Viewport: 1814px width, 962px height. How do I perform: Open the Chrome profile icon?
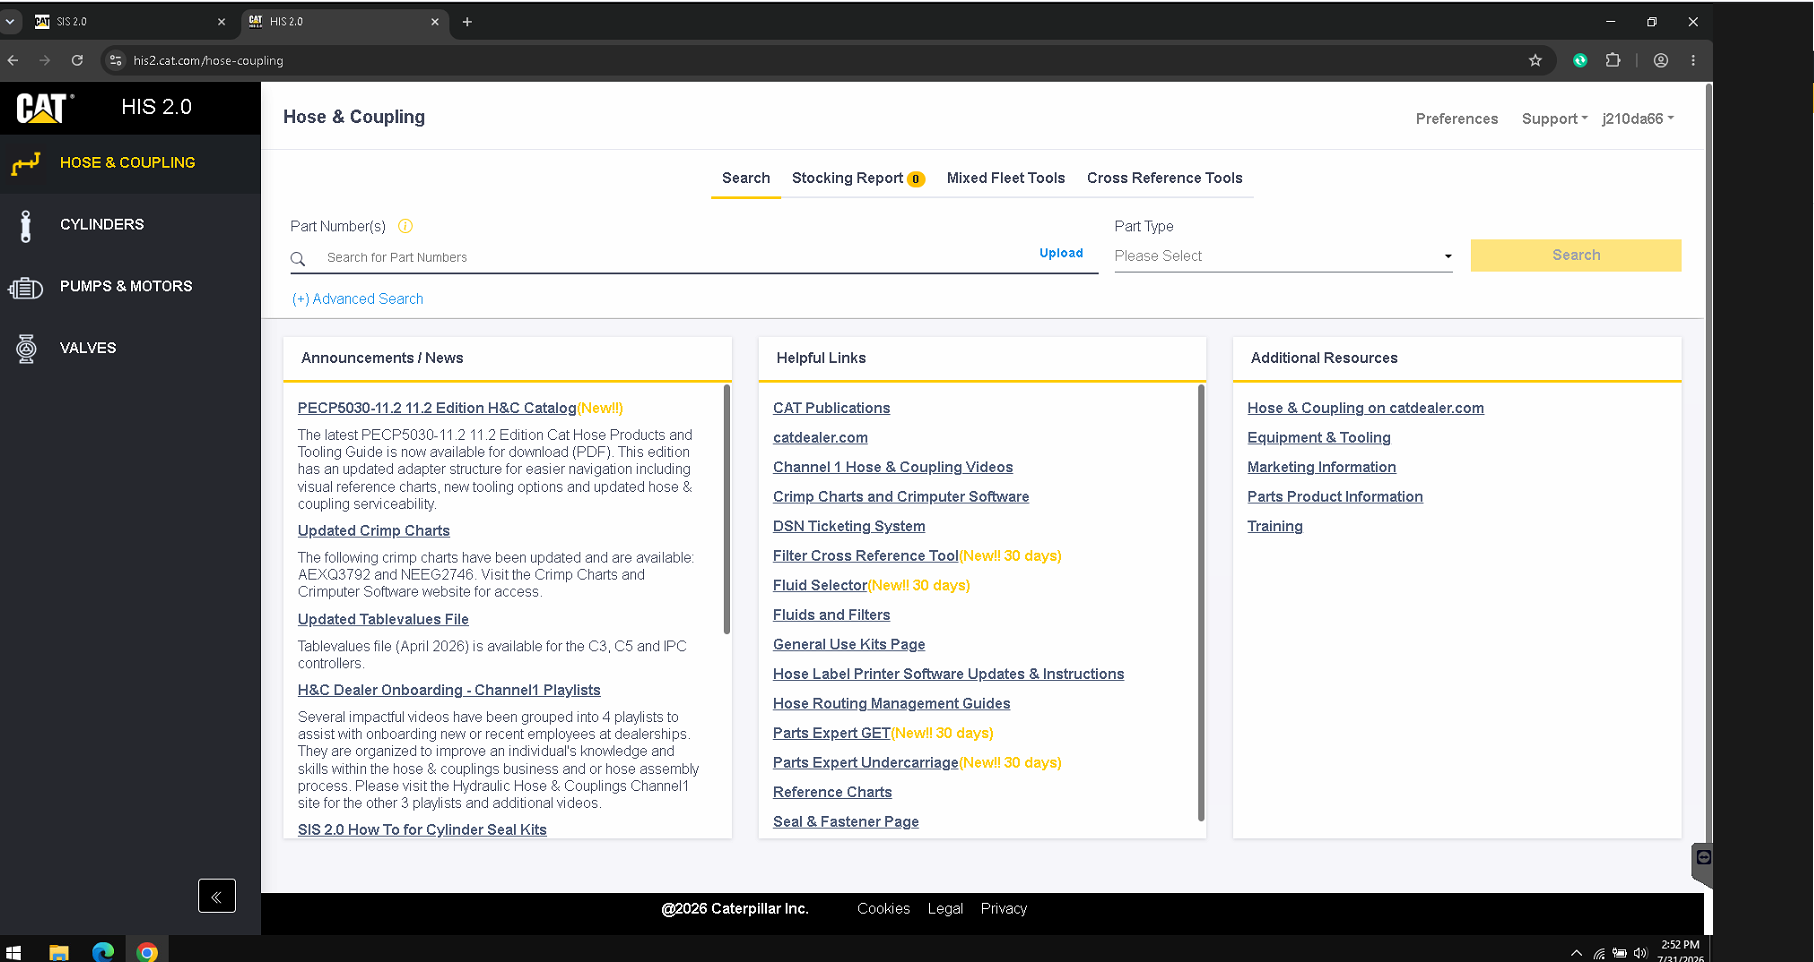coord(1661,60)
